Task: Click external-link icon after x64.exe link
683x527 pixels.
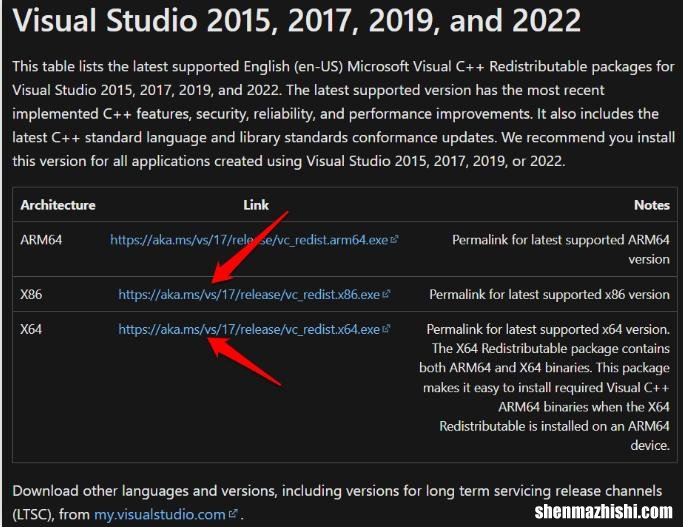Action: tap(386, 328)
